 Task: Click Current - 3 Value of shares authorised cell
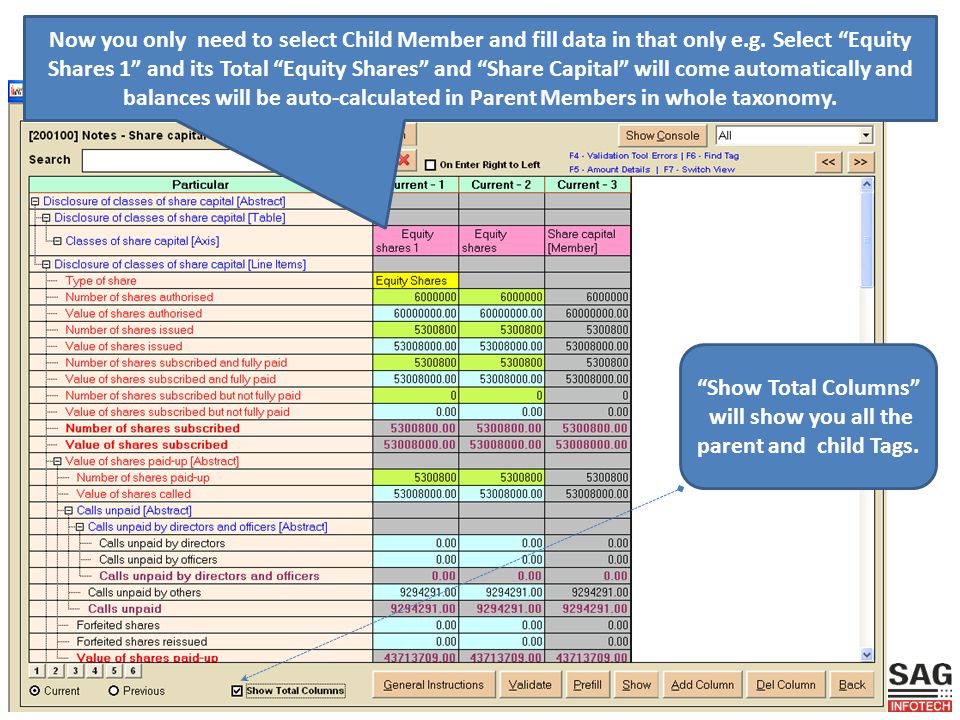click(x=588, y=313)
